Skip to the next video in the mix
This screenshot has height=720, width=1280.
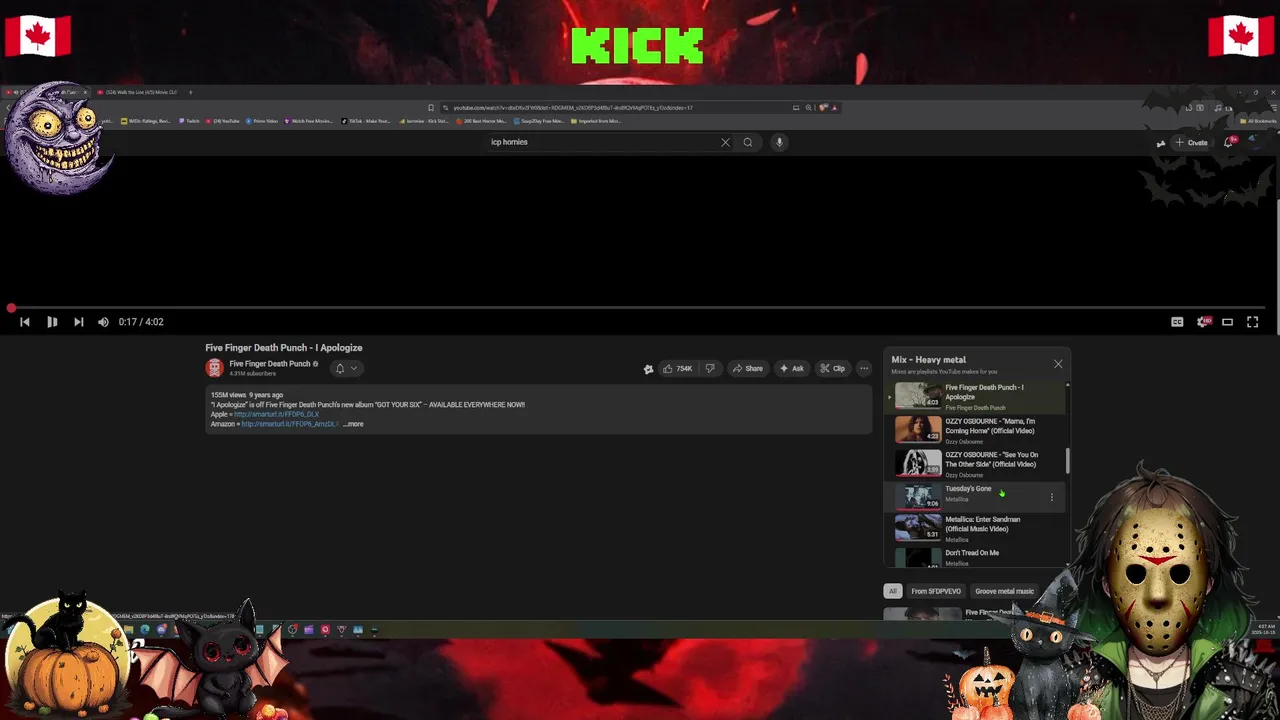click(x=78, y=322)
